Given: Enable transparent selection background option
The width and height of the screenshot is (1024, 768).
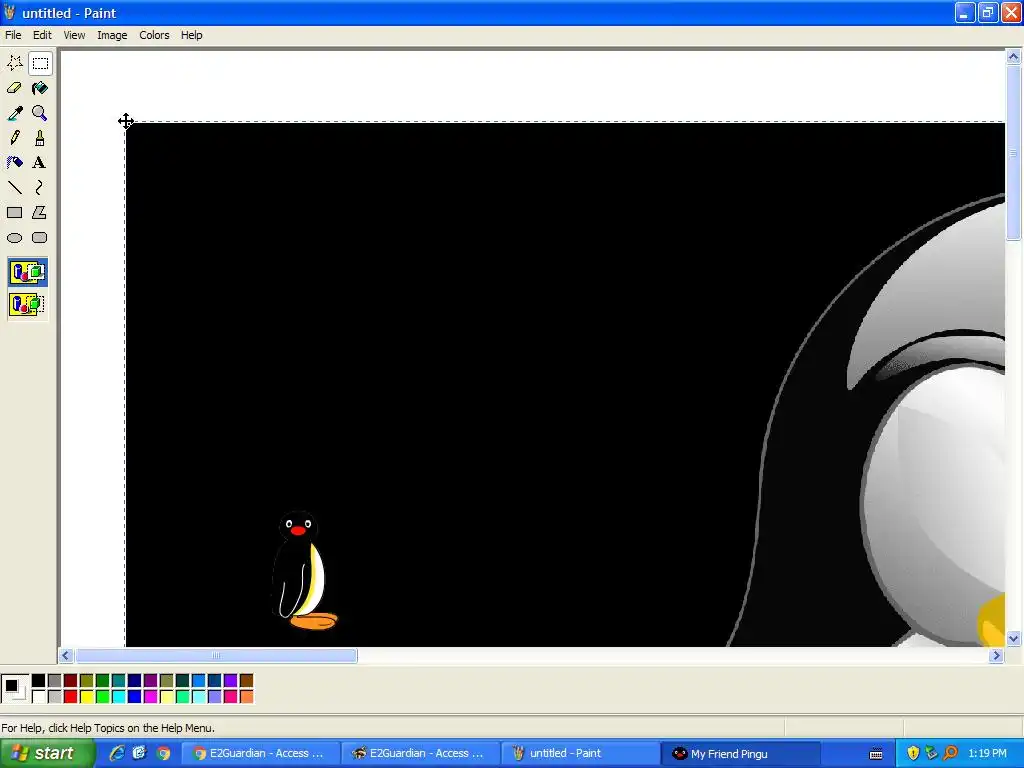Looking at the screenshot, I should click(27, 304).
